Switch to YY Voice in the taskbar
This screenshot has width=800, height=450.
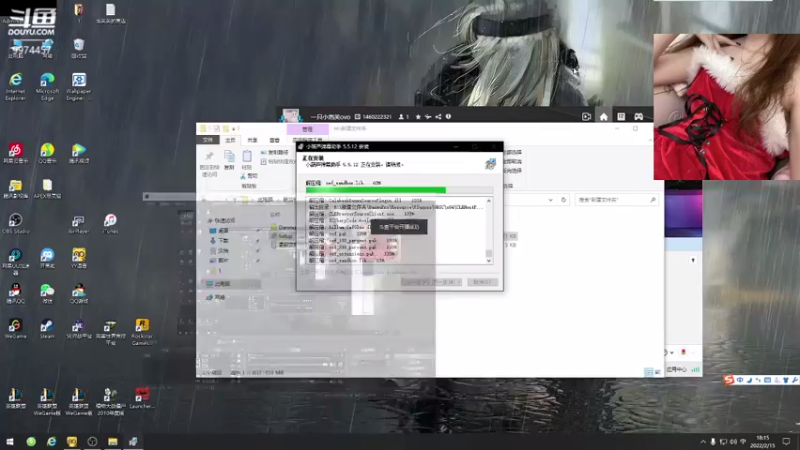(72, 441)
